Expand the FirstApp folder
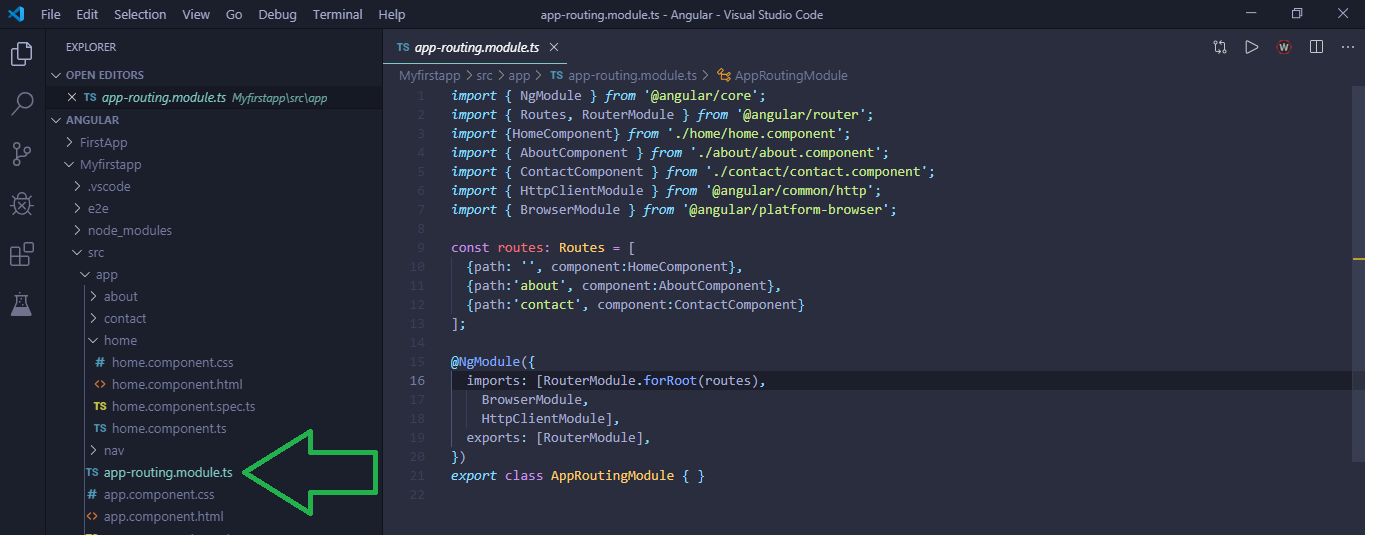1373x535 pixels. [x=70, y=143]
